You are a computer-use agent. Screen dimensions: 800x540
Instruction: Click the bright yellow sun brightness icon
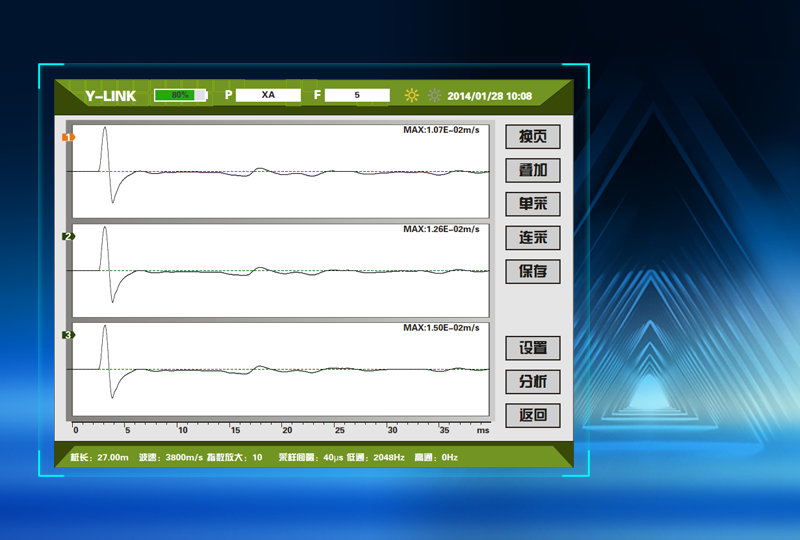point(412,96)
